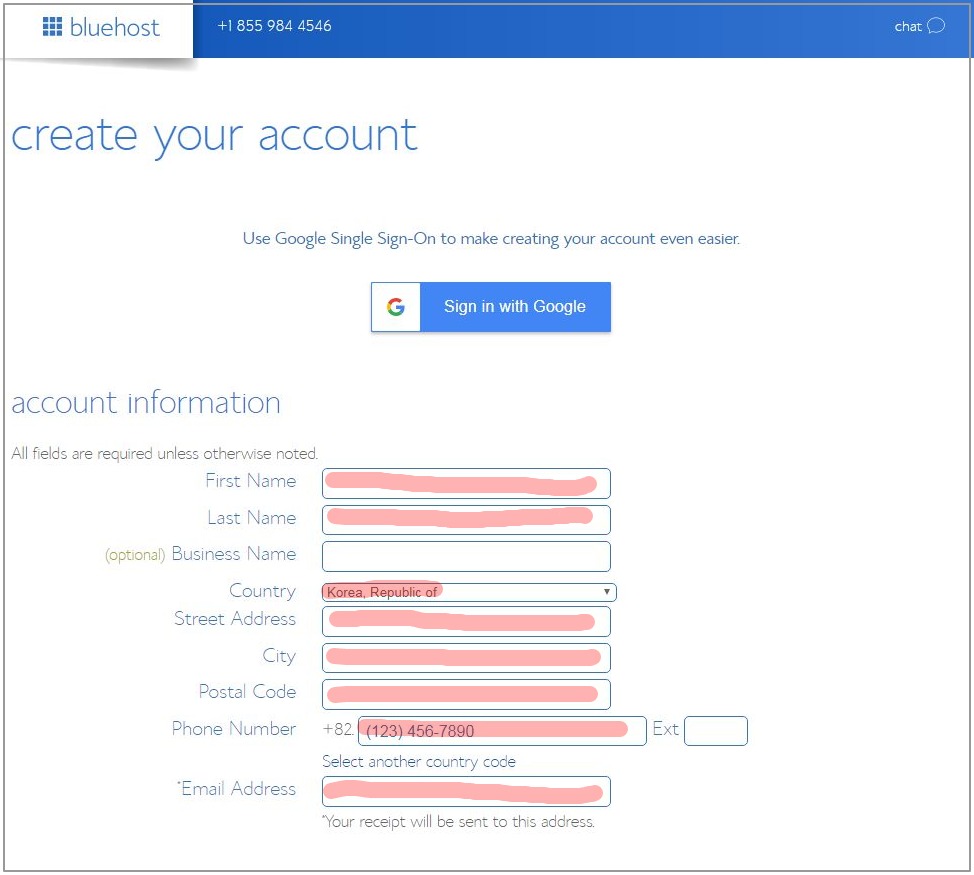Focus the Email Address input field
This screenshot has width=974, height=875.
466,791
